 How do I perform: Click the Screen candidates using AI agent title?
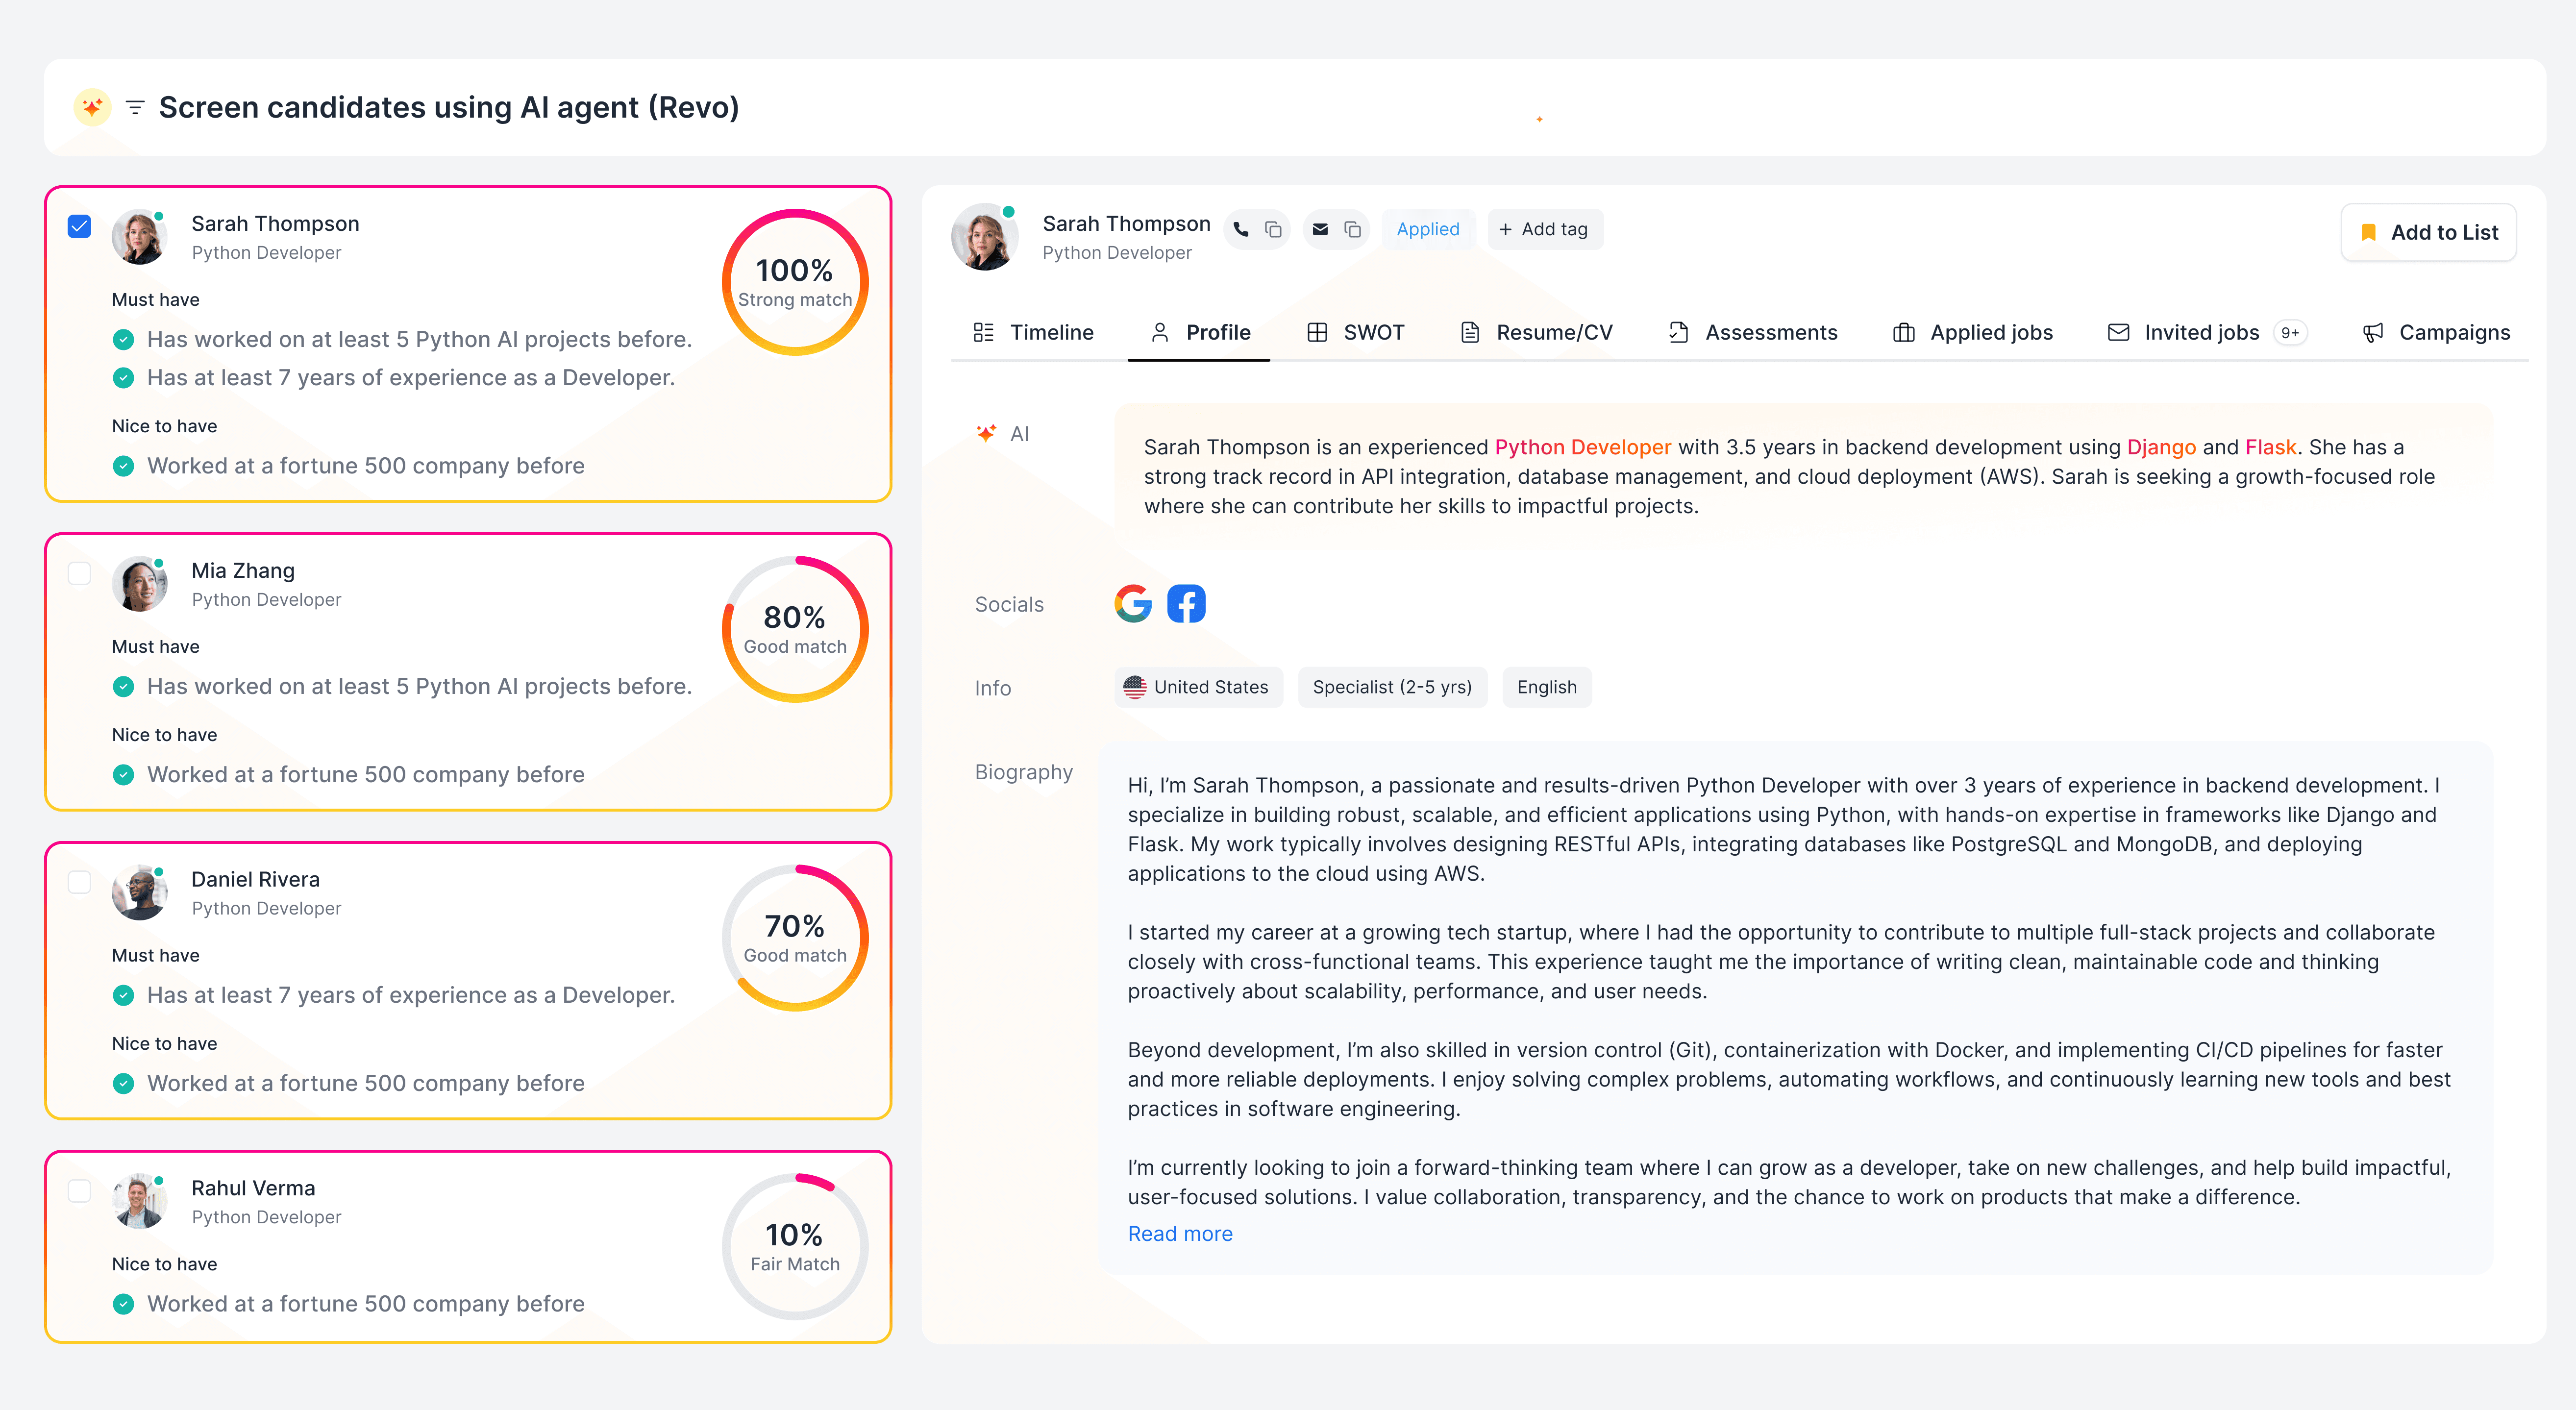pyautogui.click(x=449, y=107)
